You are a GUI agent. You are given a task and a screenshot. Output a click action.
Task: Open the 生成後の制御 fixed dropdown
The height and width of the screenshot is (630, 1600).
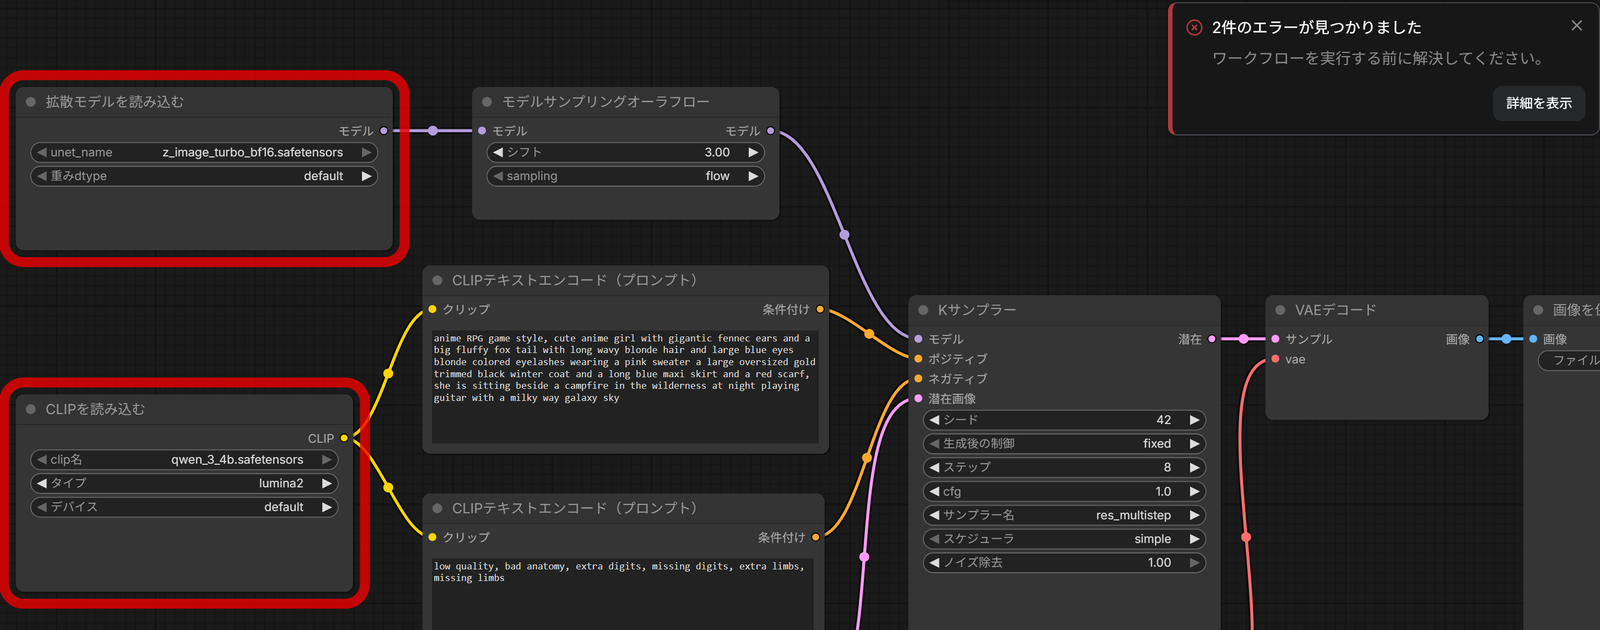tap(1064, 444)
